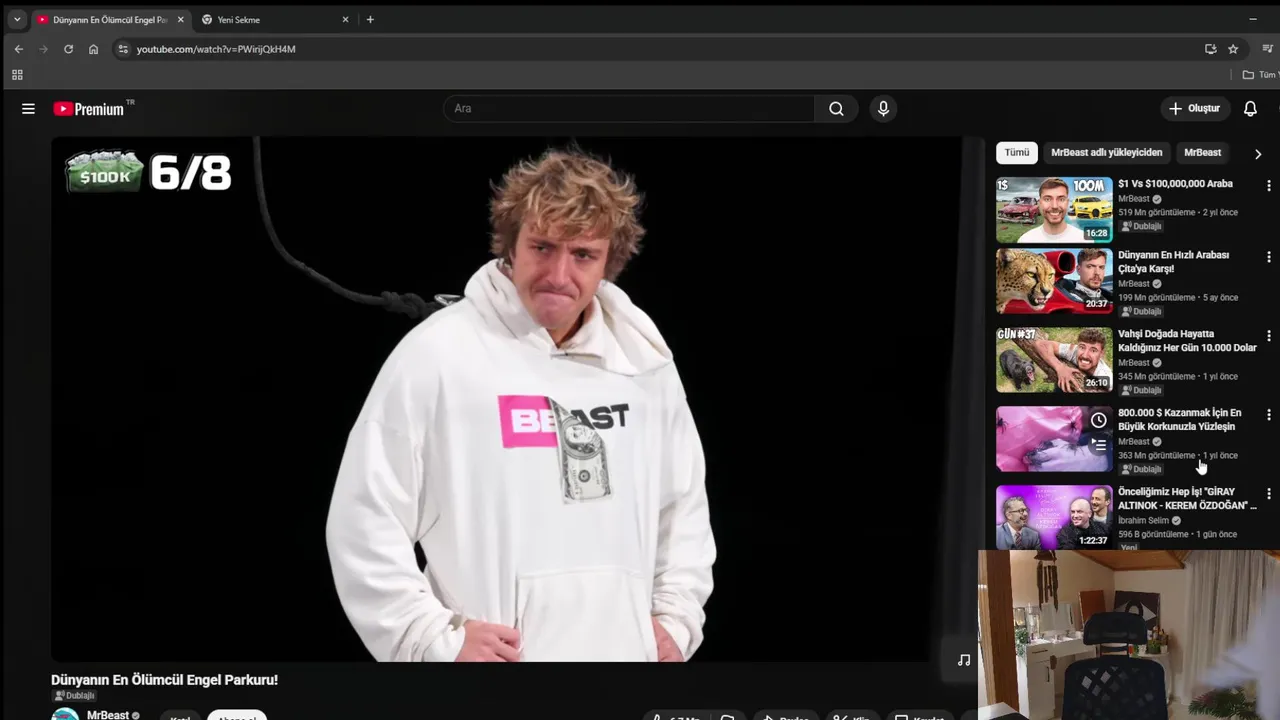Open menu for Önceliğimiz Hep İş video
This screenshot has height=720, width=1280.
pyautogui.click(x=1268, y=494)
